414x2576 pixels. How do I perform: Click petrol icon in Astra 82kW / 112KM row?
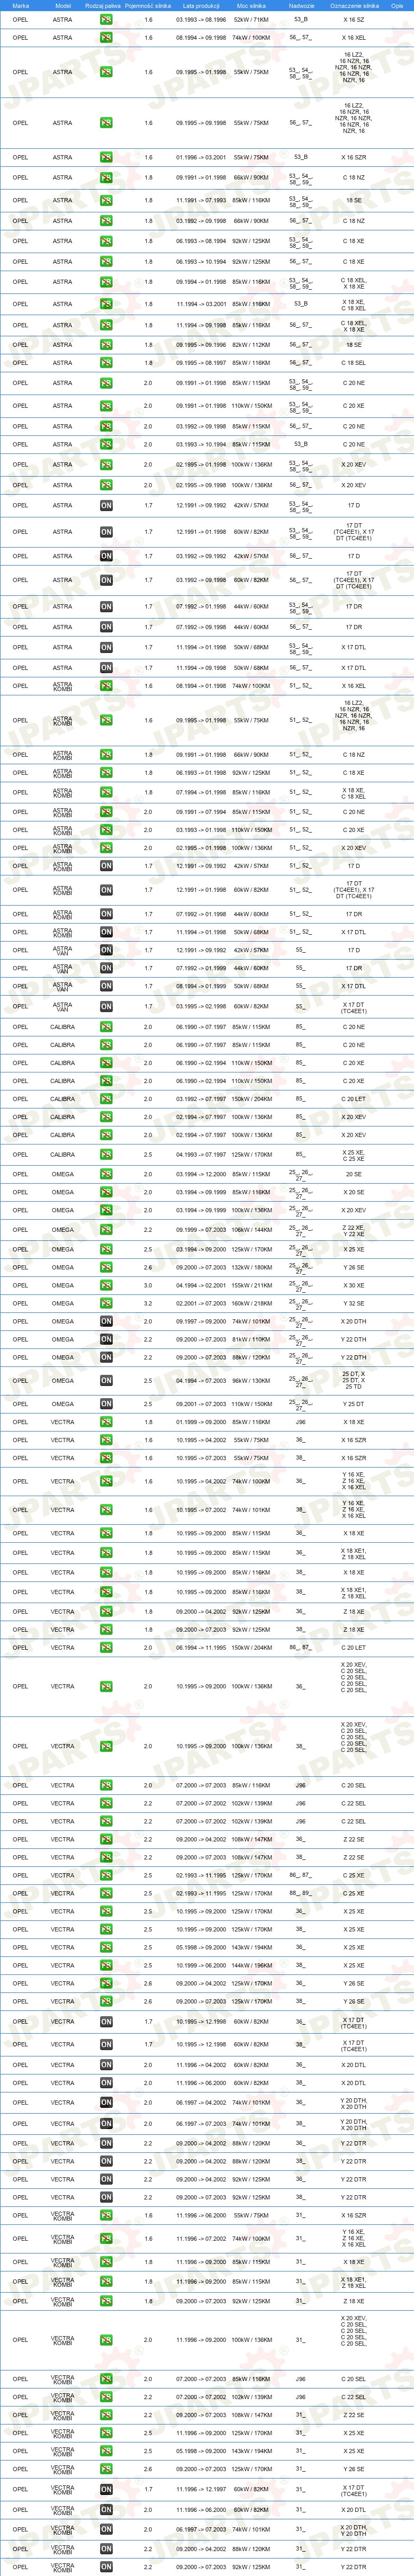tap(106, 345)
